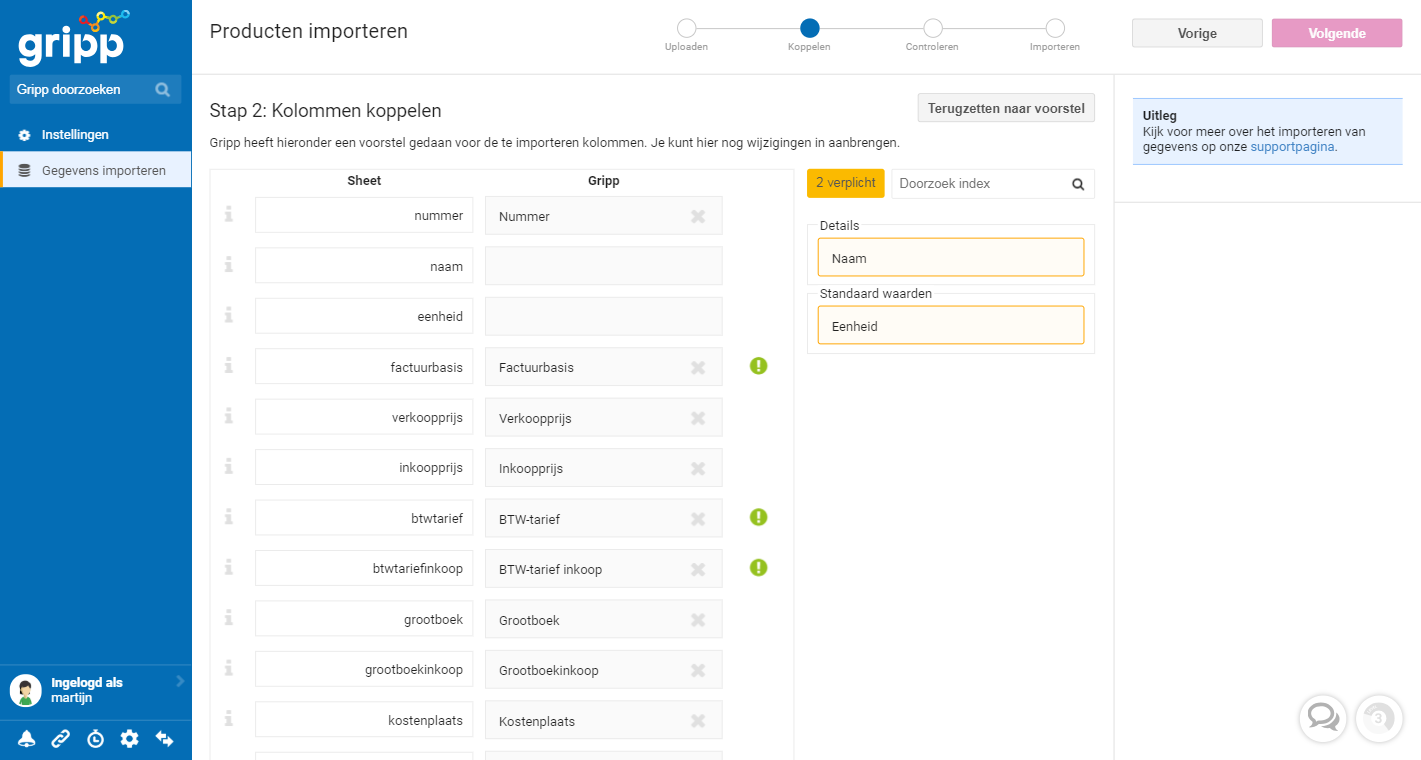Open the settings gear icon in the bottom bar
1421x760 pixels.
[x=129, y=739]
